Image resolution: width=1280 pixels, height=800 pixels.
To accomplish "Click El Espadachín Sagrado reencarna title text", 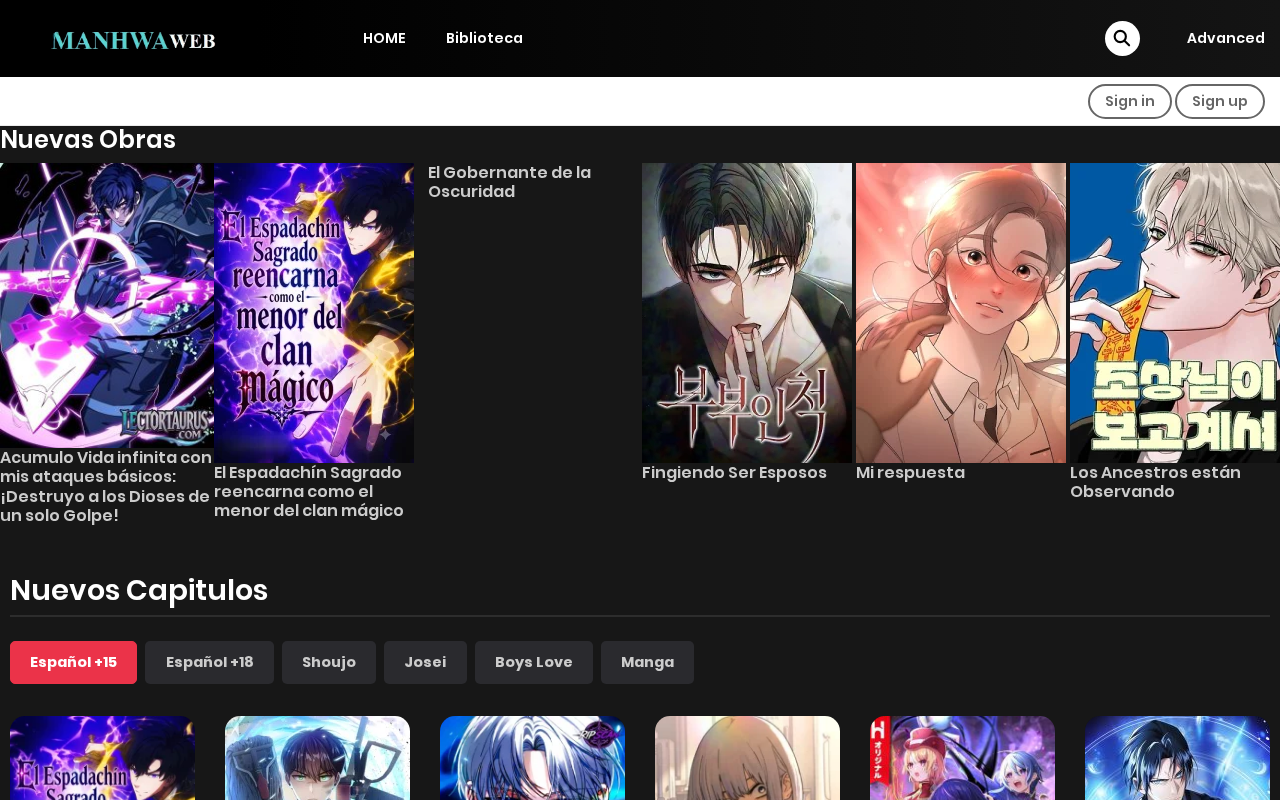I will (x=309, y=491).
